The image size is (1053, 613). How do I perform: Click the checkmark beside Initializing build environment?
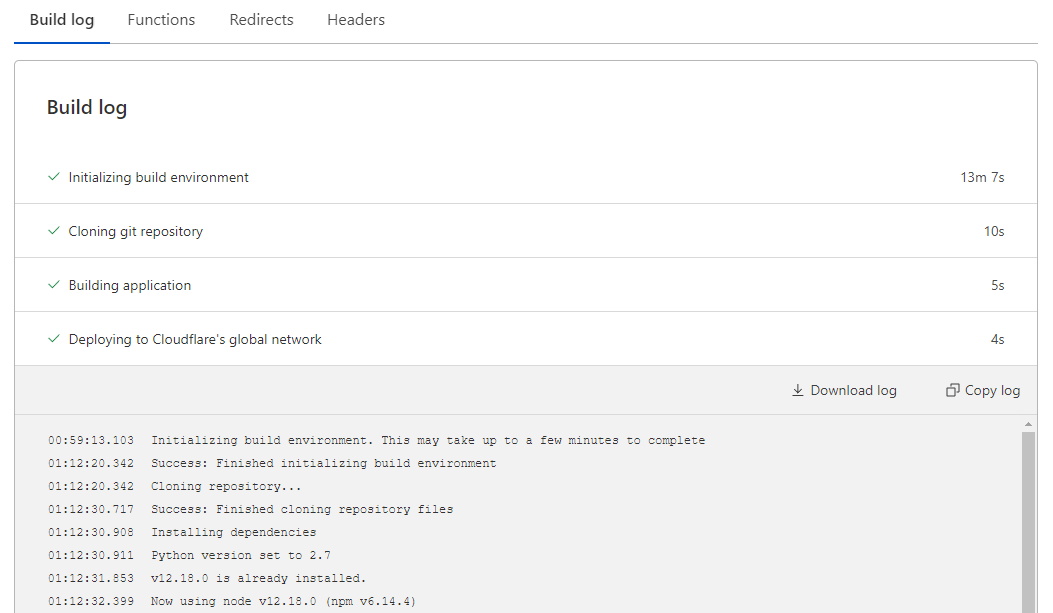click(x=54, y=177)
